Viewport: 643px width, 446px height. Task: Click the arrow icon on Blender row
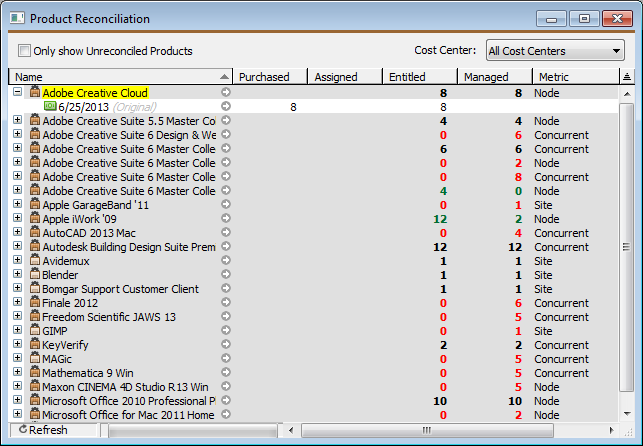pos(226,274)
